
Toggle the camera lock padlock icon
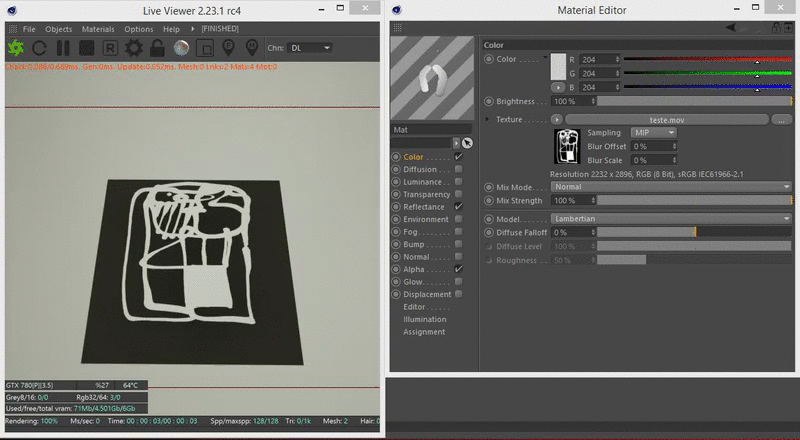(157, 48)
